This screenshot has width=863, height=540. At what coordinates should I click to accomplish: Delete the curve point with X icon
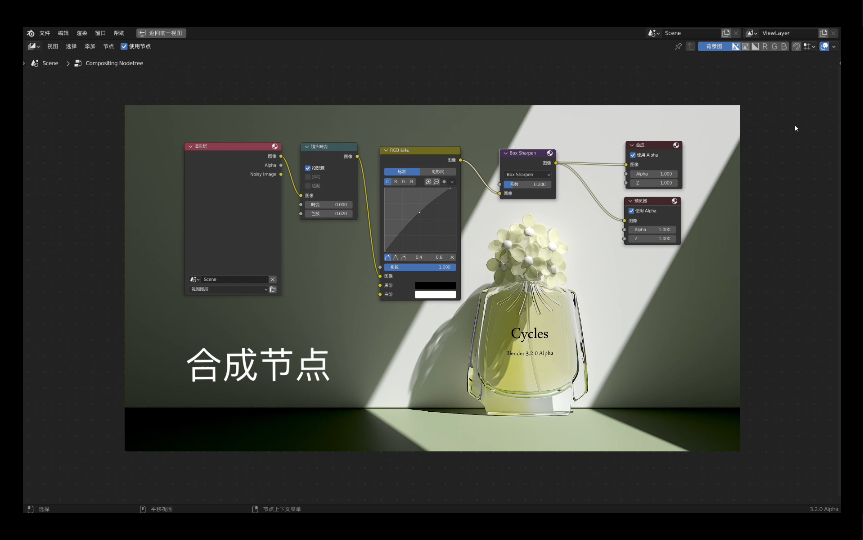(452, 258)
